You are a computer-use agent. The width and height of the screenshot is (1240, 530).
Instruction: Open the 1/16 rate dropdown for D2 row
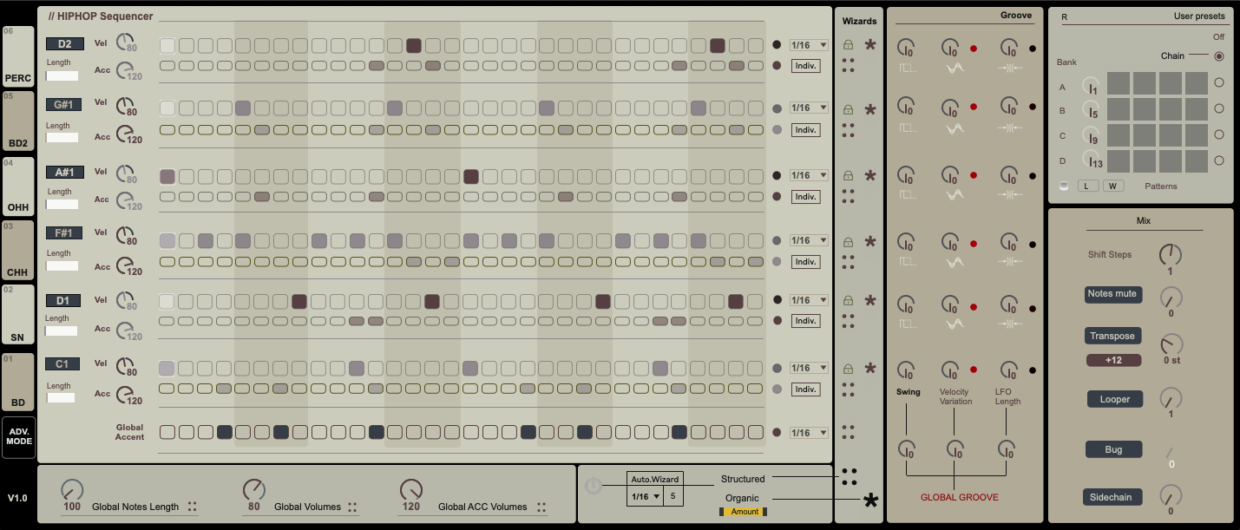(x=809, y=45)
